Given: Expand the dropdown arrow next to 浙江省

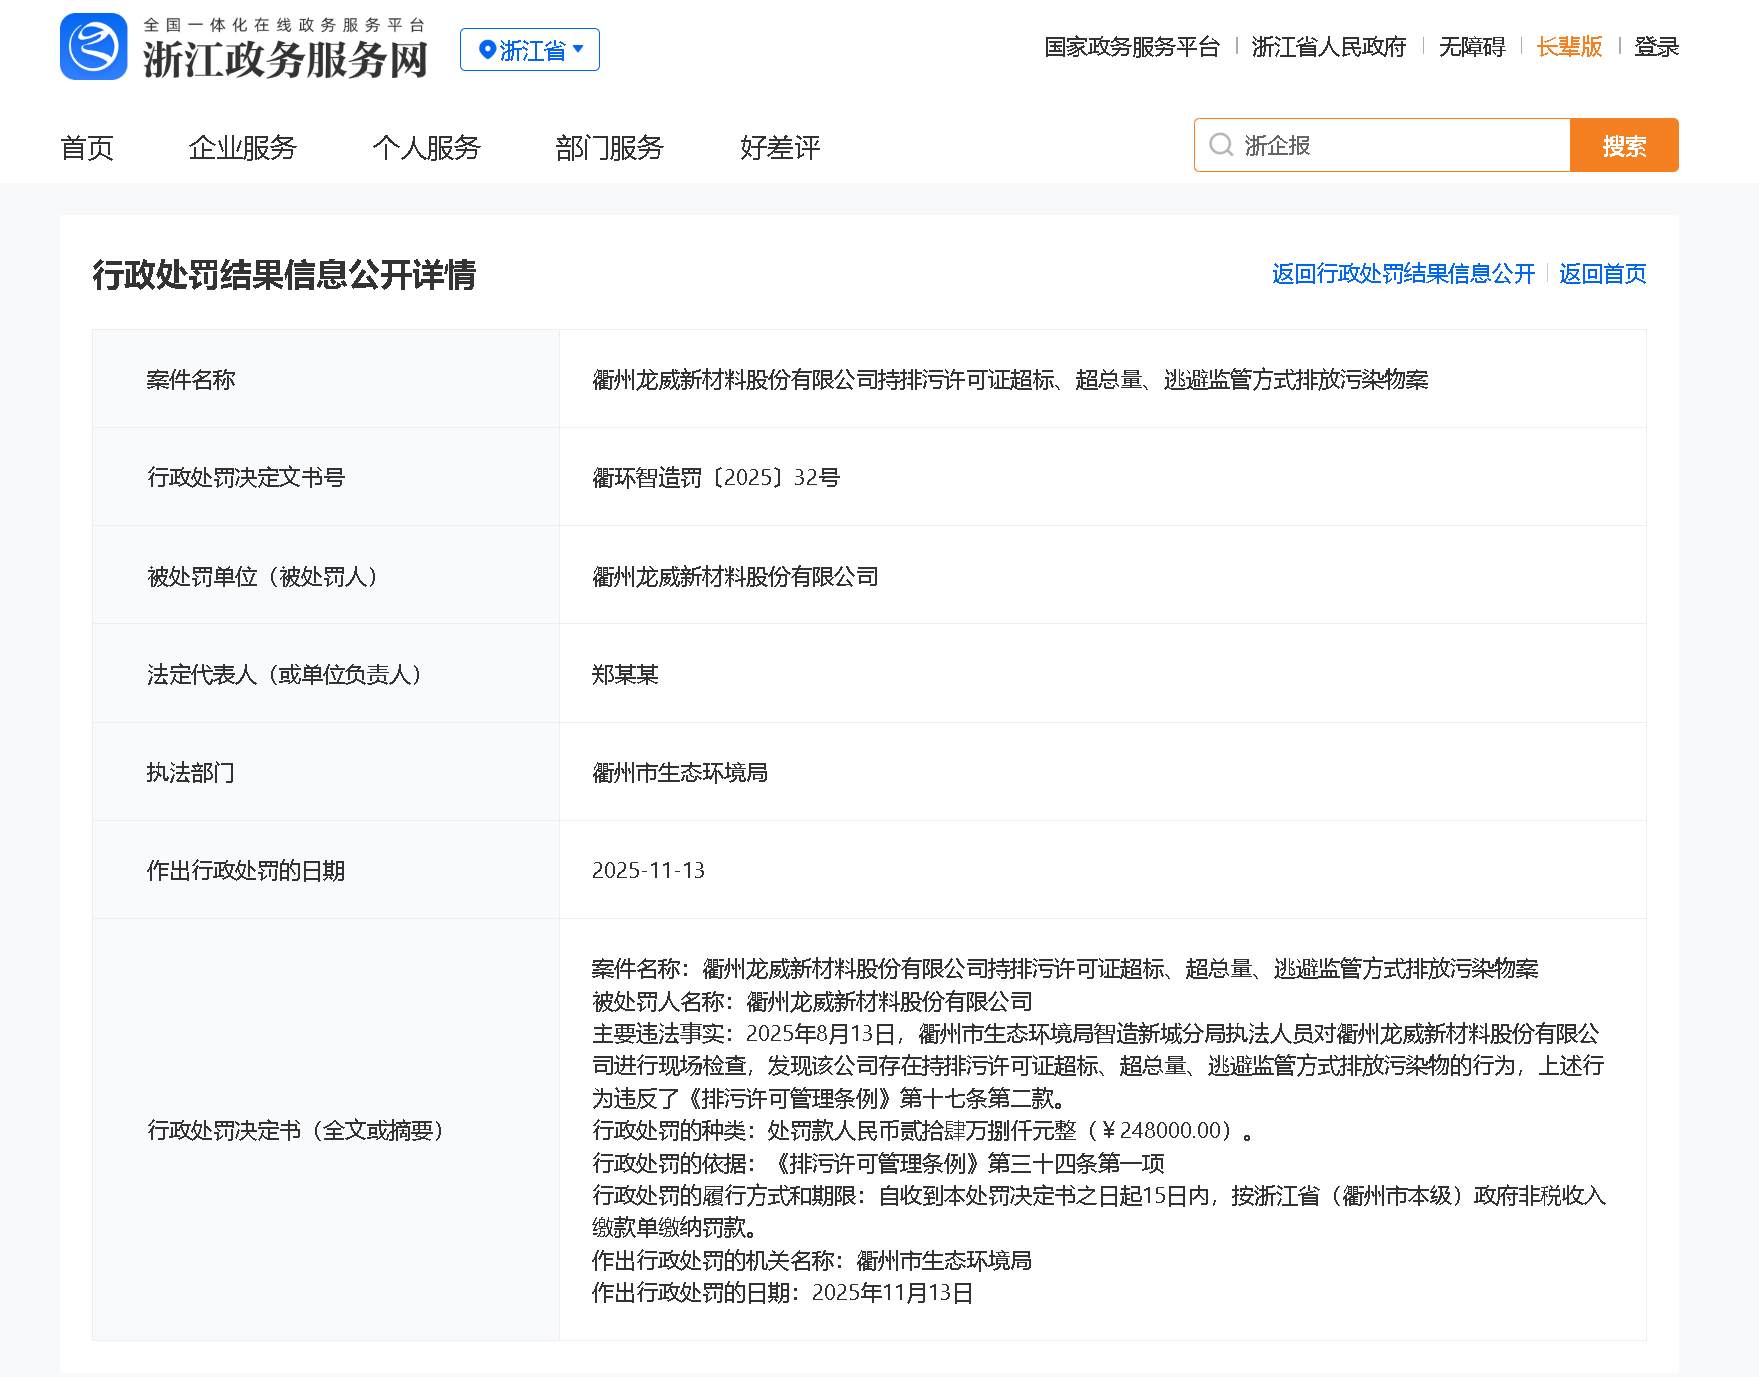Looking at the screenshot, I should 578,48.
